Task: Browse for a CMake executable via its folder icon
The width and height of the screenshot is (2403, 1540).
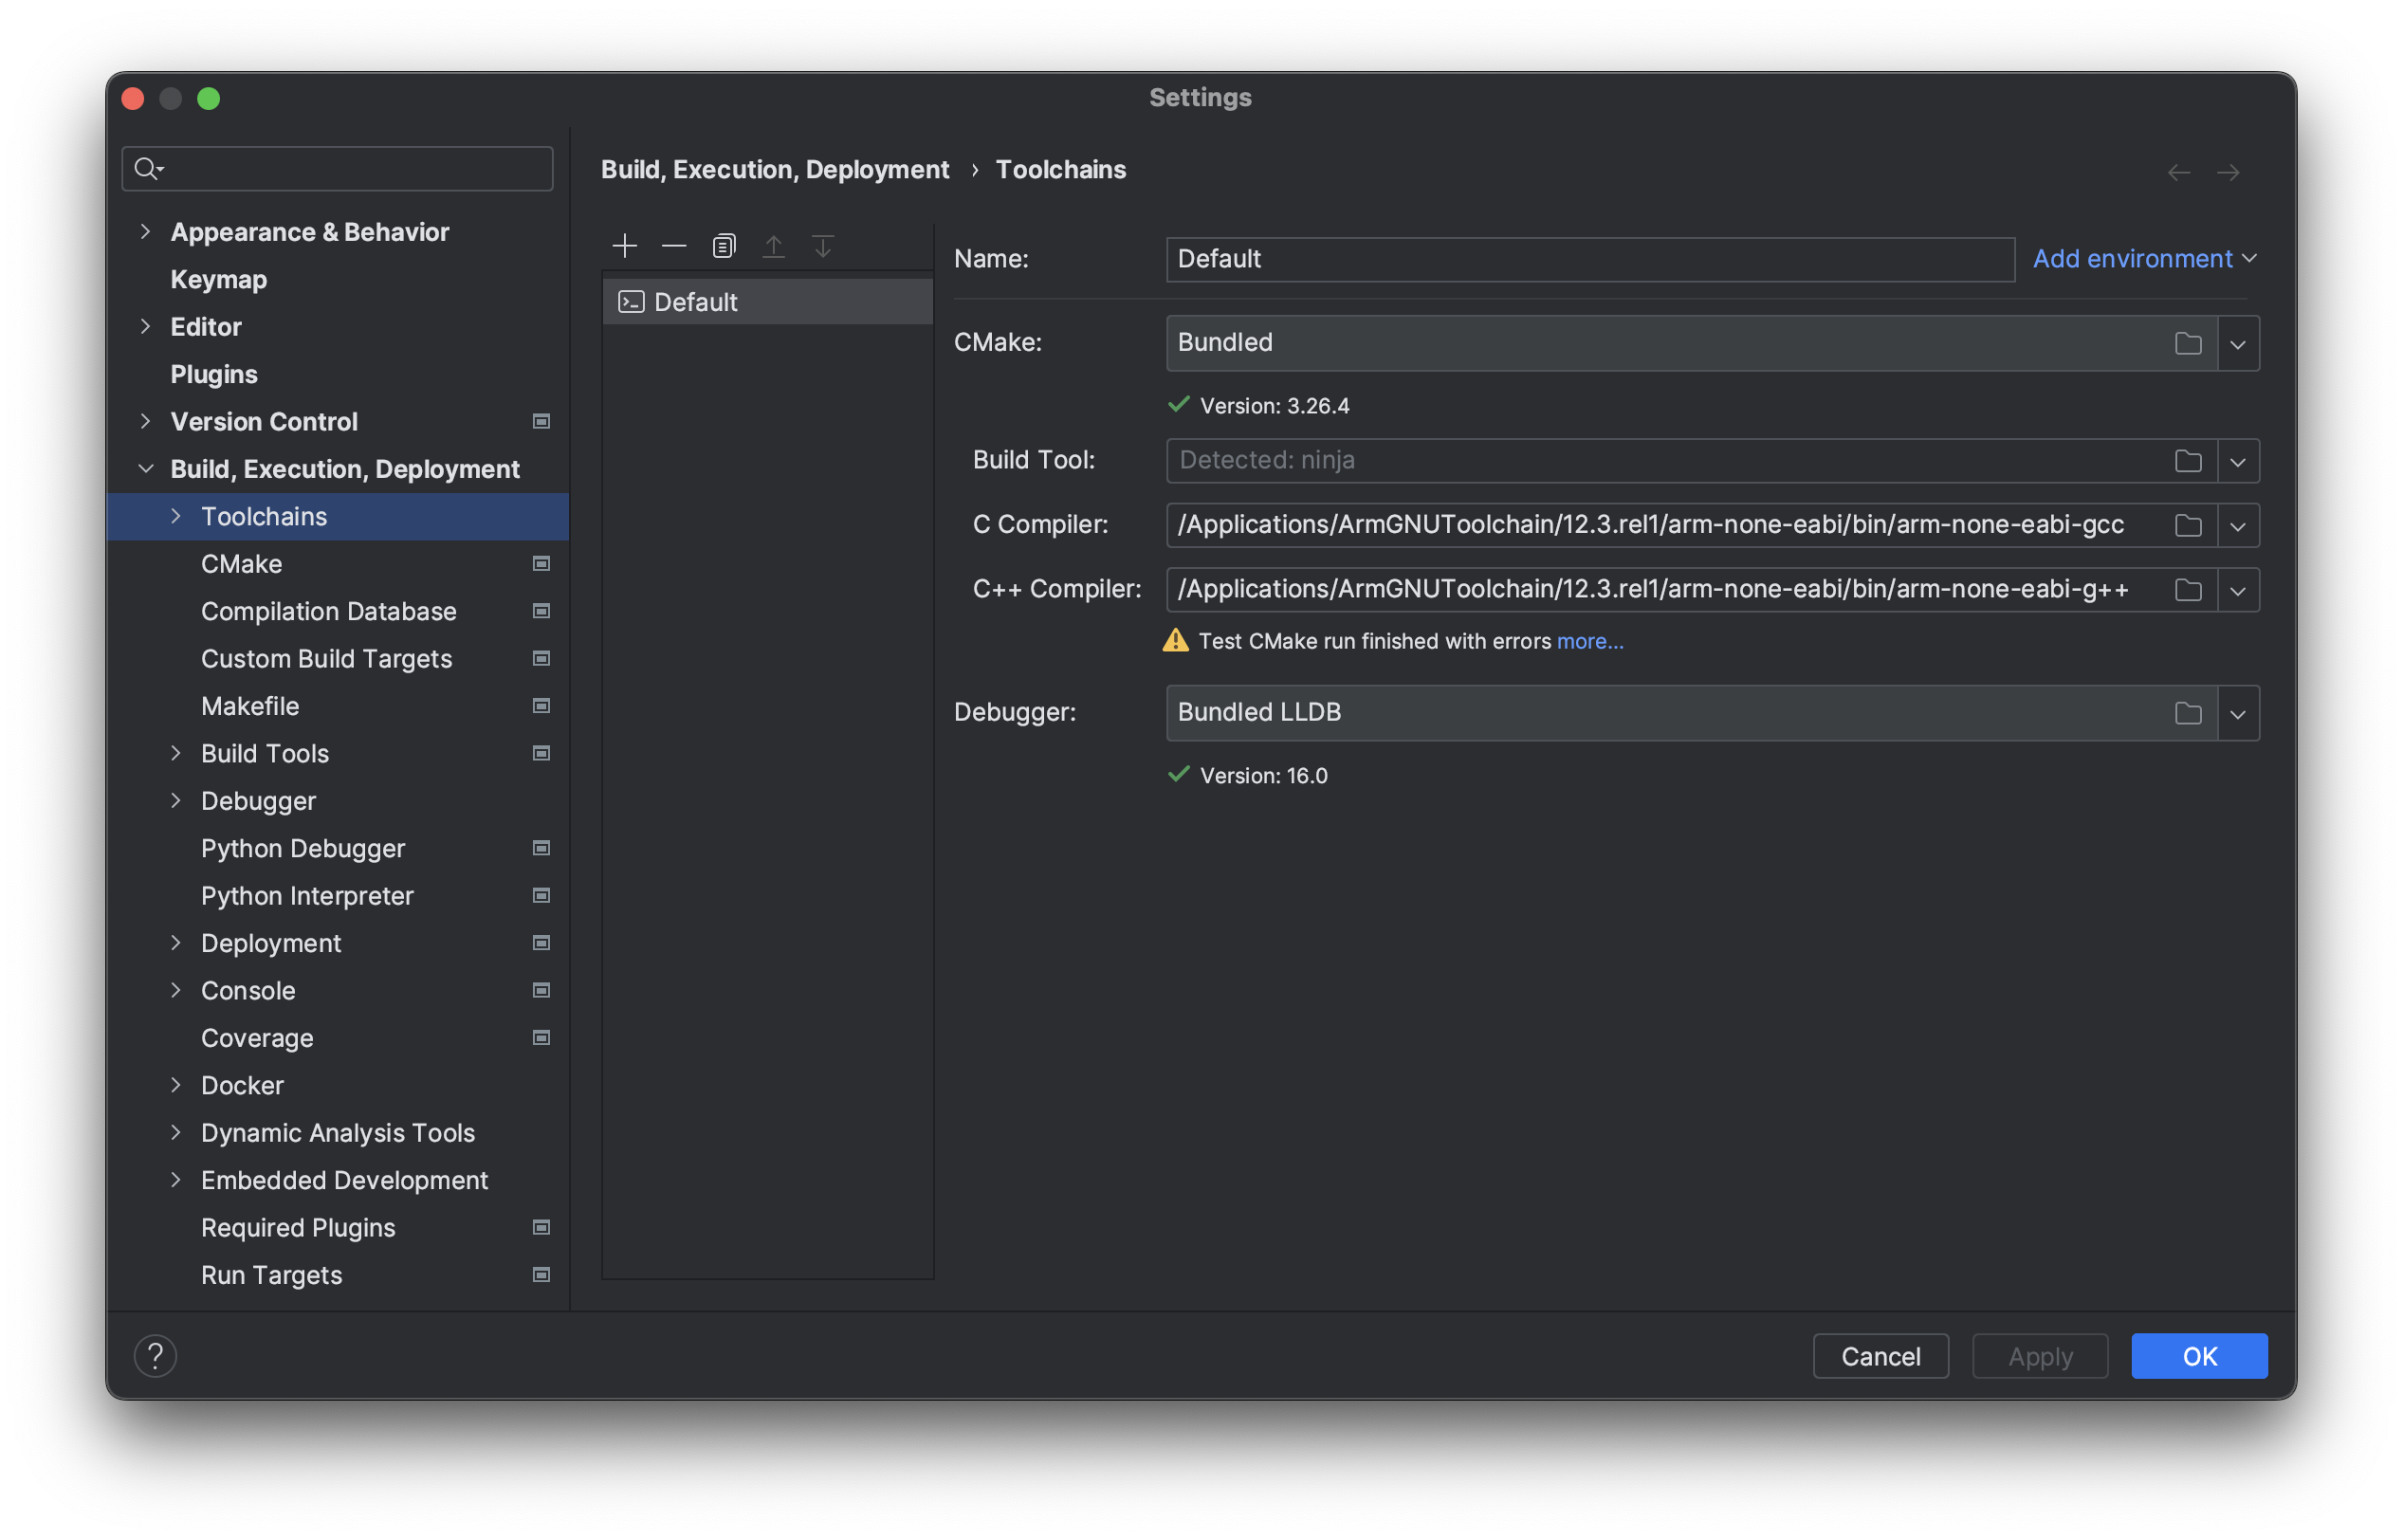Action: tap(2188, 342)
